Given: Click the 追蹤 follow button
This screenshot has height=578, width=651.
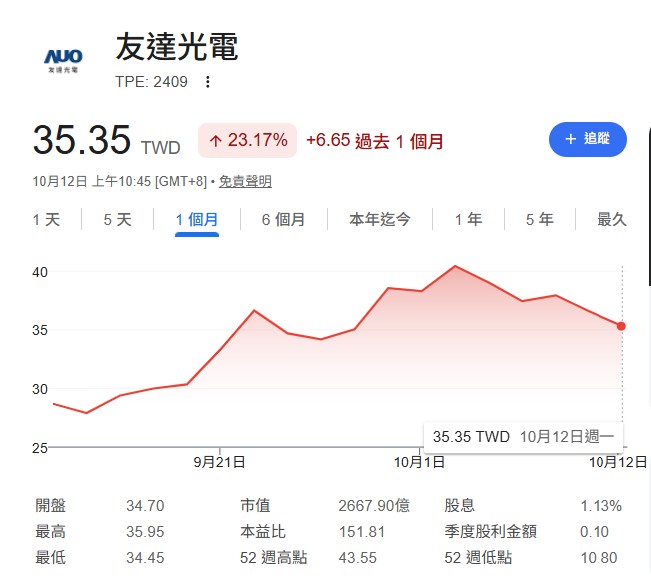Looking at the screenshot, I should [587, 139].
